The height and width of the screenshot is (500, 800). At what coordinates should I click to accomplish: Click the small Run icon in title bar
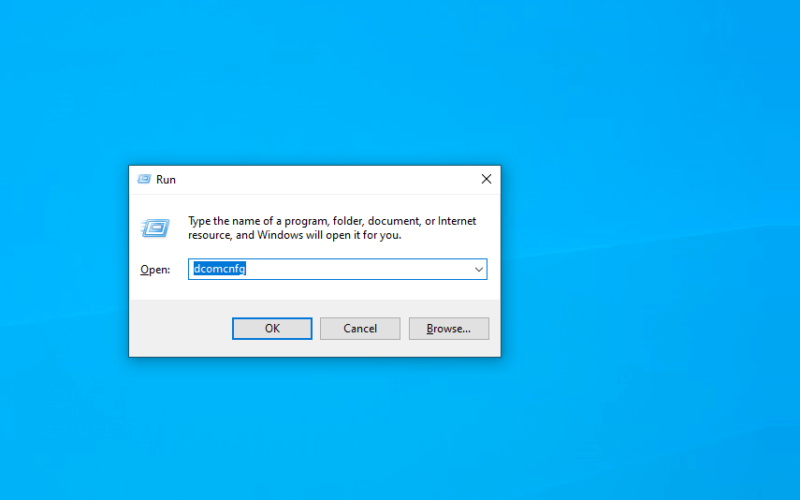point(144,179)
